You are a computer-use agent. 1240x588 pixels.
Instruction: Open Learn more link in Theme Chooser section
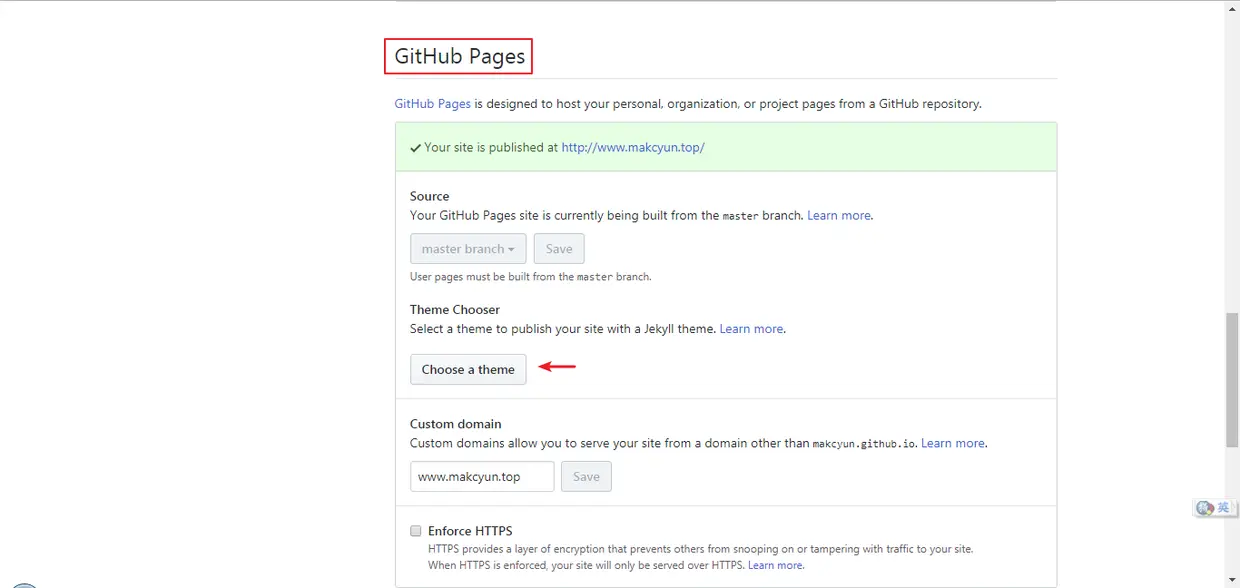[x=752, y=328]
